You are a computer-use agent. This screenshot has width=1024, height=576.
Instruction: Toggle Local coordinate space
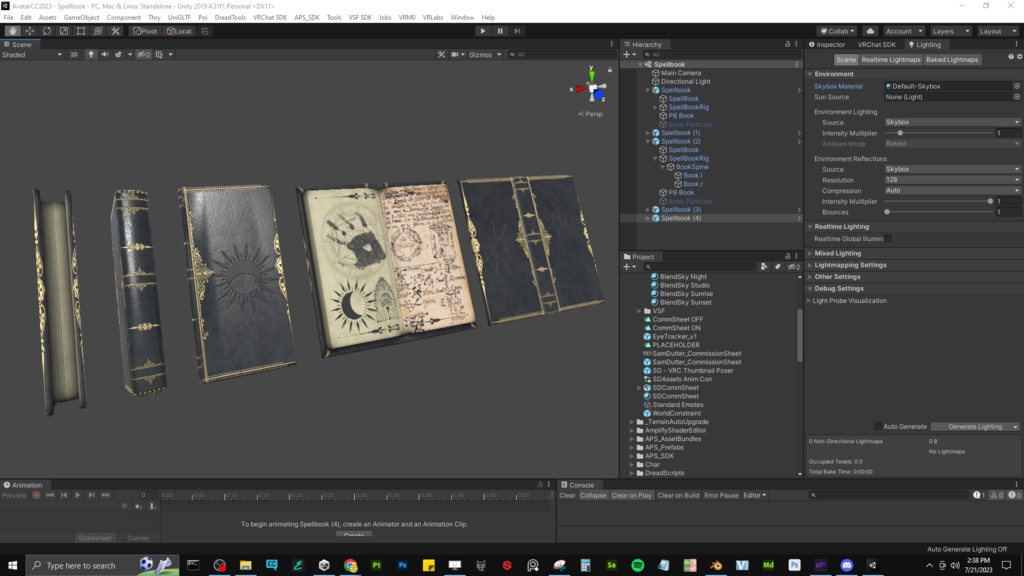(x=180, y=31)
